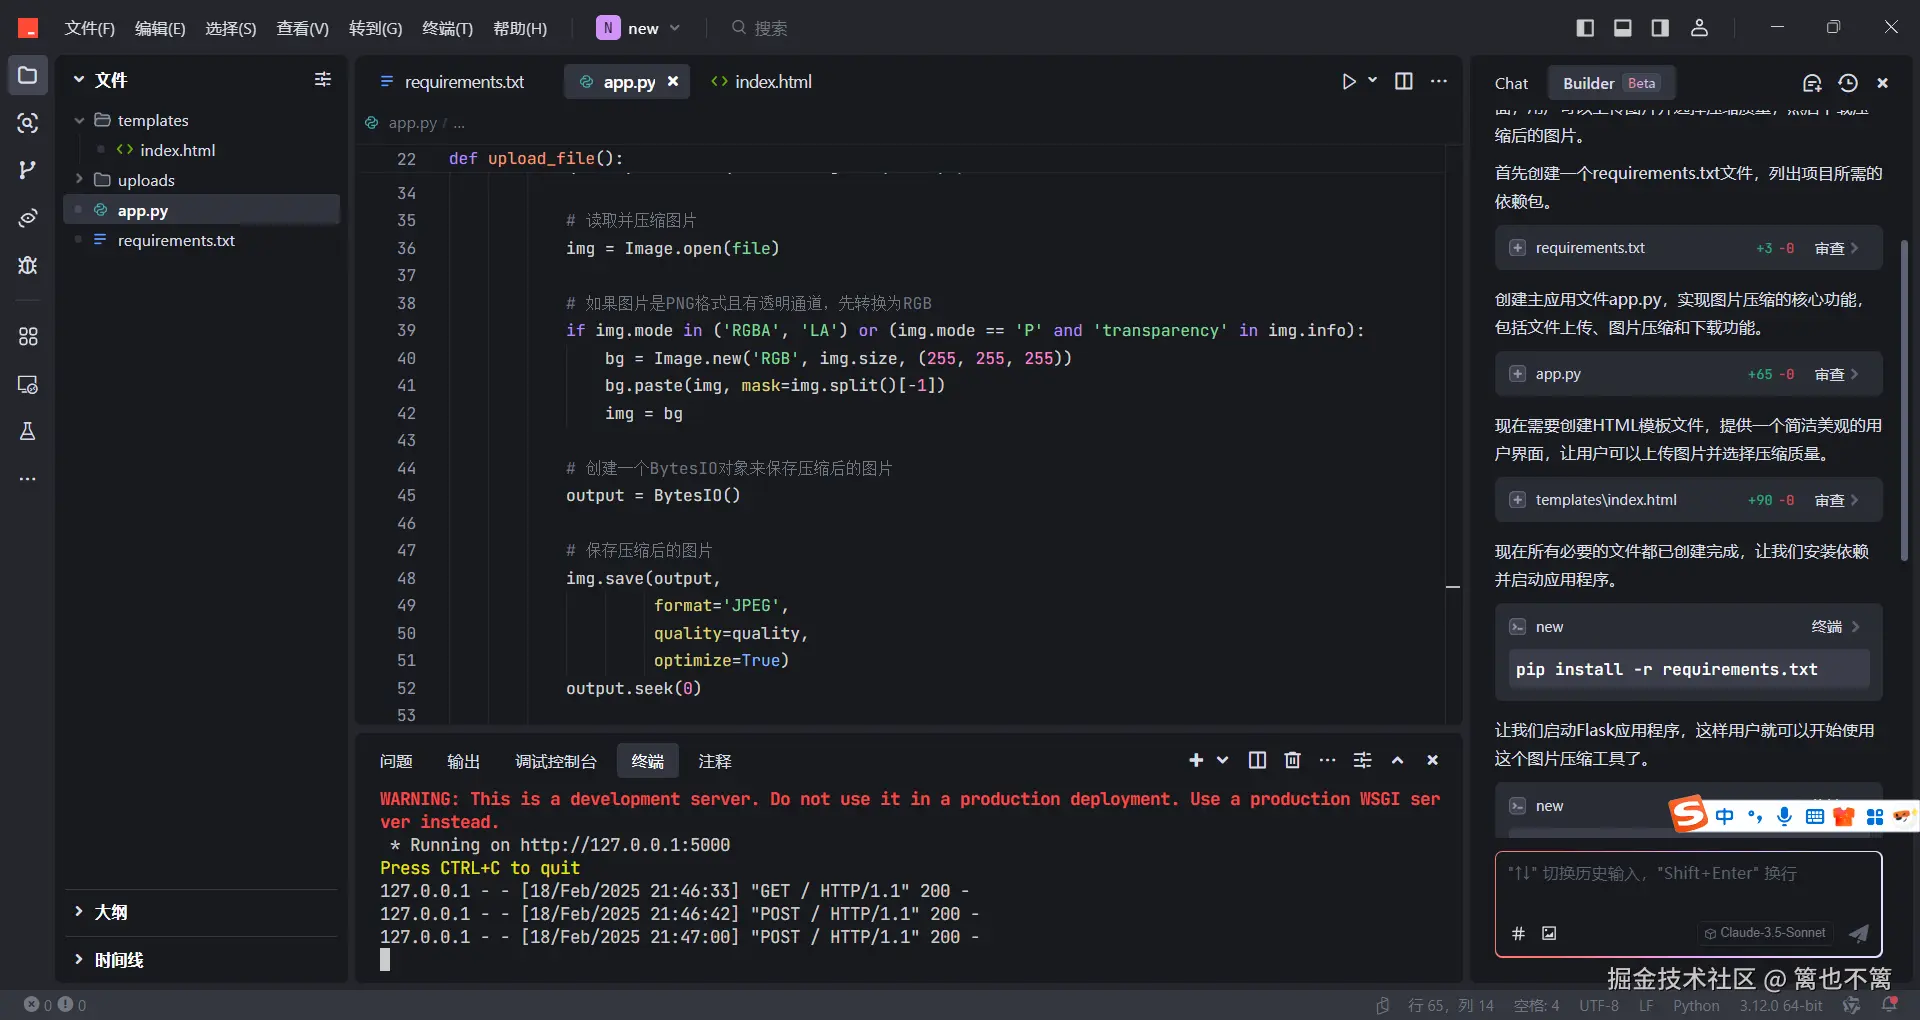This screenshot has width=1920, height=1020.
Task: Open the Extensions view in sidebar
Action: pos(28,337)
